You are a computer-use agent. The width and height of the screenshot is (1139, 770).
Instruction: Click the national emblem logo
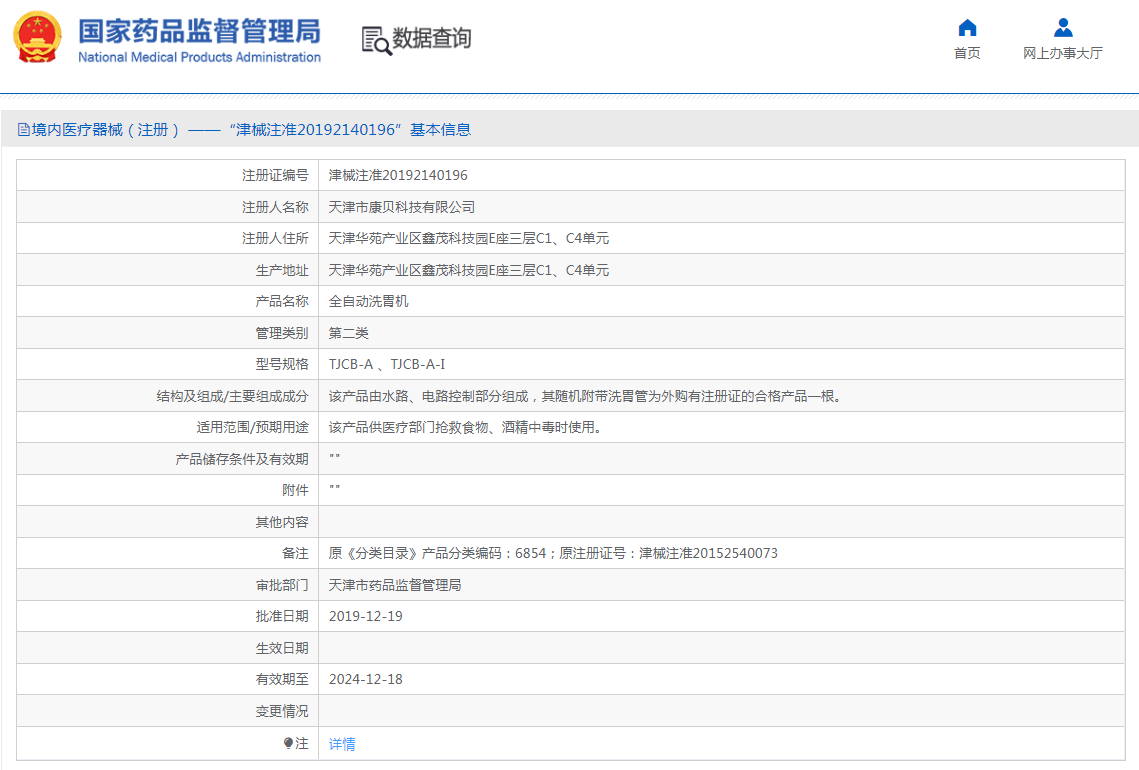click(x=37, y=38)
